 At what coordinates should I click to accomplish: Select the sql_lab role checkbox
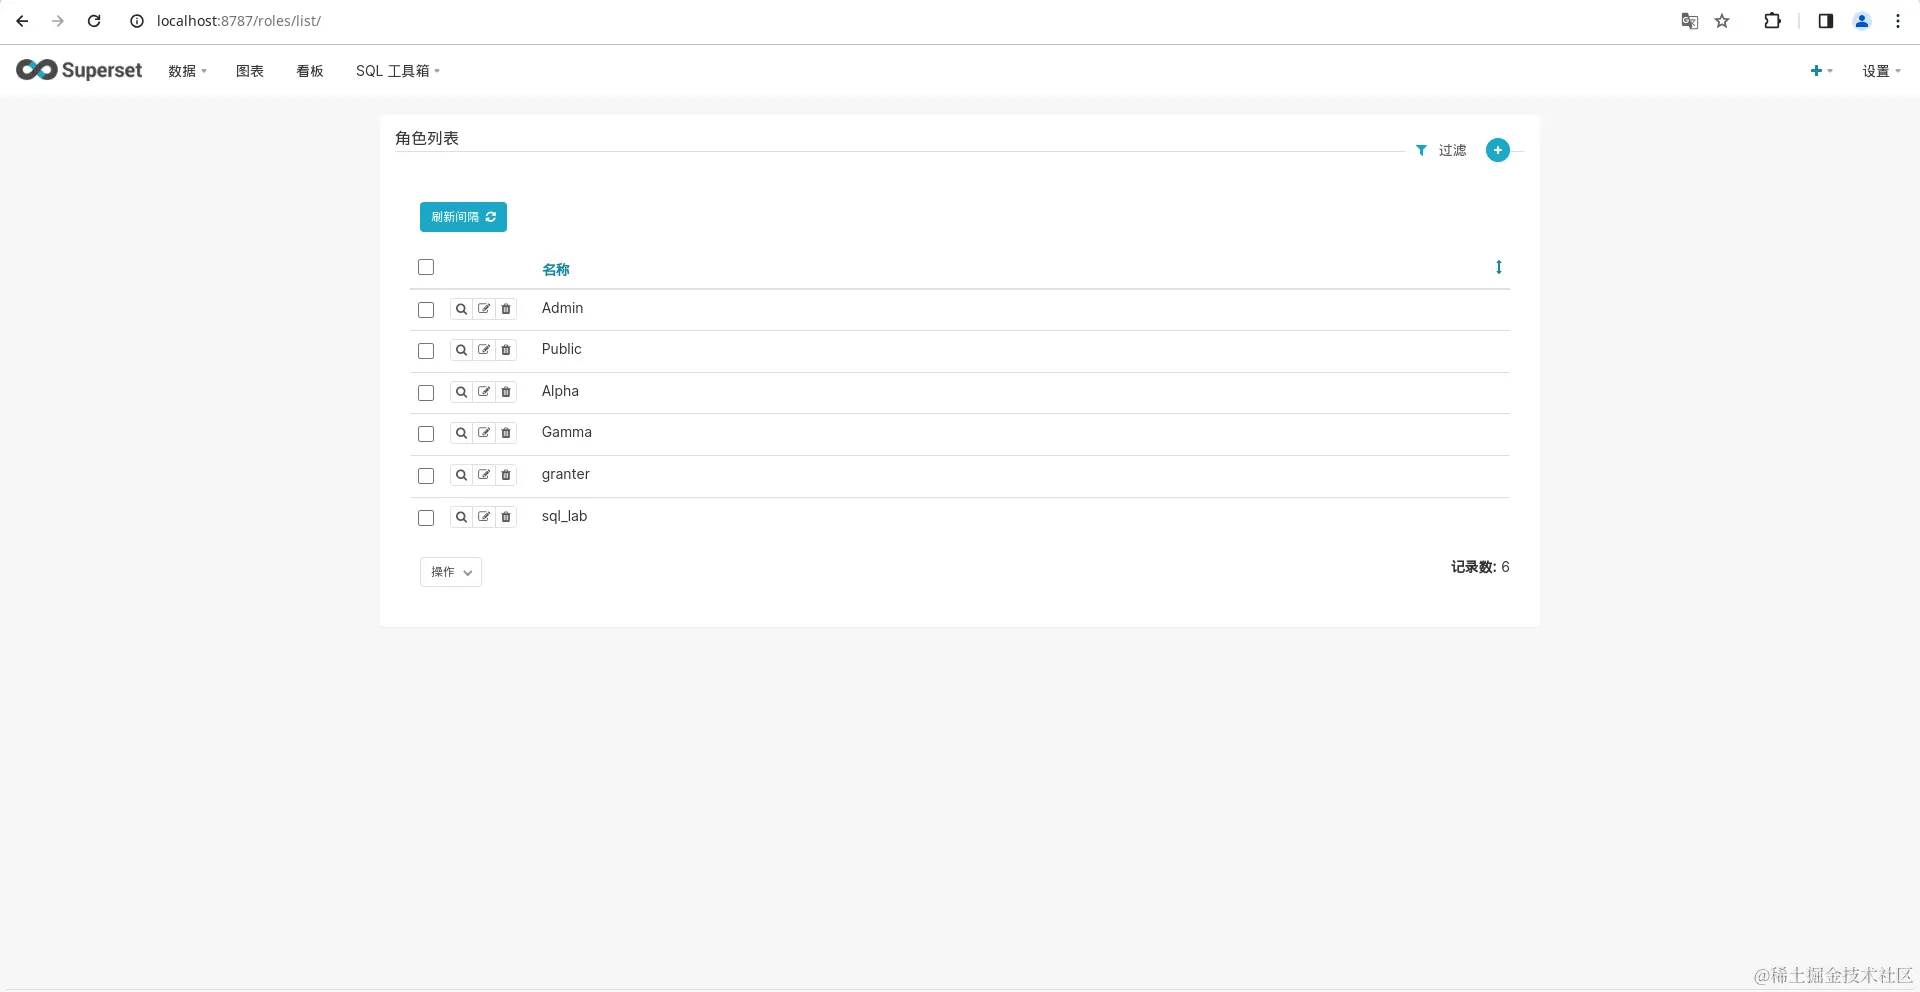point(426,518)
